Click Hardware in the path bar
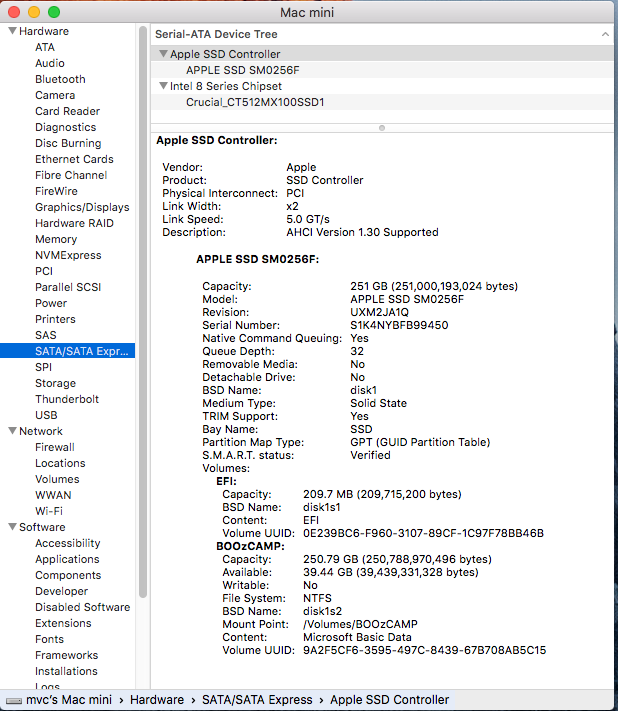 157,700
